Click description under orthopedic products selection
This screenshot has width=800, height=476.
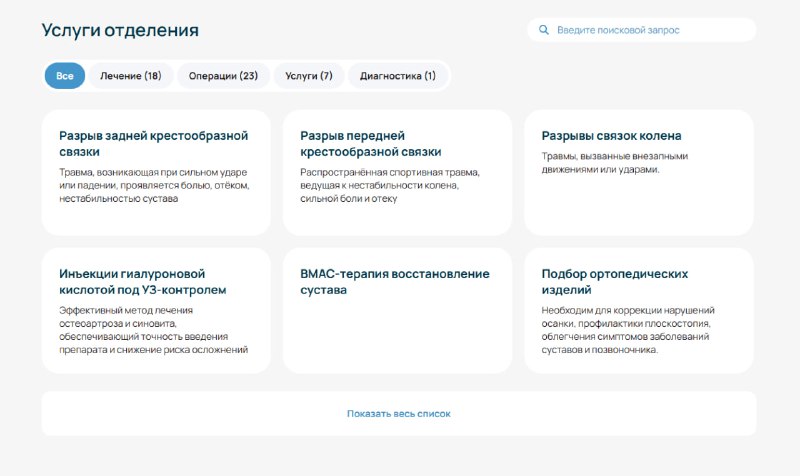pos(628,330)
